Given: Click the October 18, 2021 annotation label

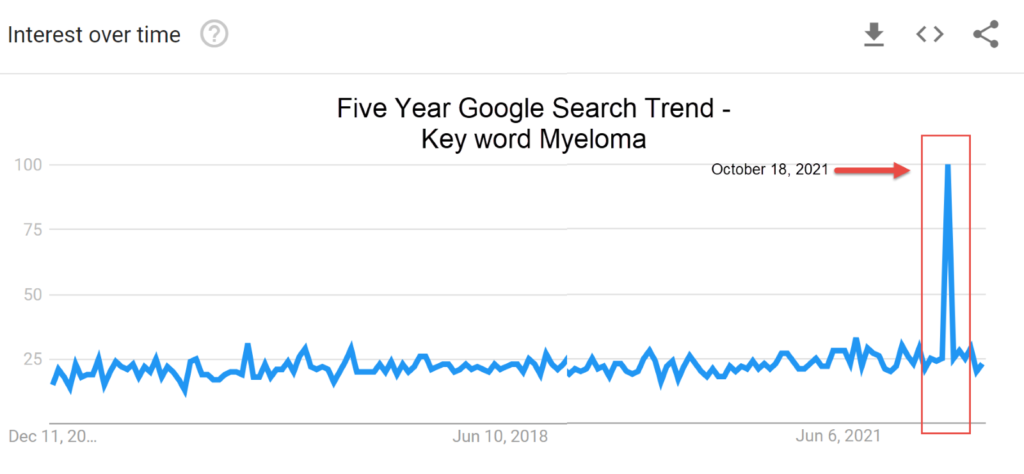Looking at the screenshot, I should tap(770, 170).
